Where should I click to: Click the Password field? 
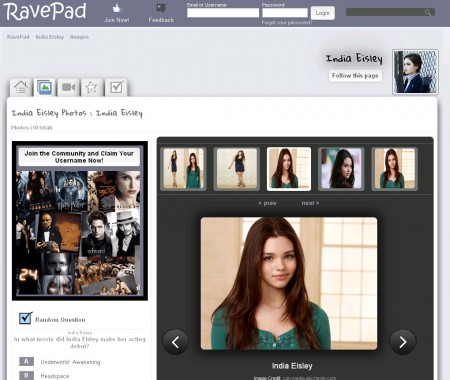(x=285, y=13)
